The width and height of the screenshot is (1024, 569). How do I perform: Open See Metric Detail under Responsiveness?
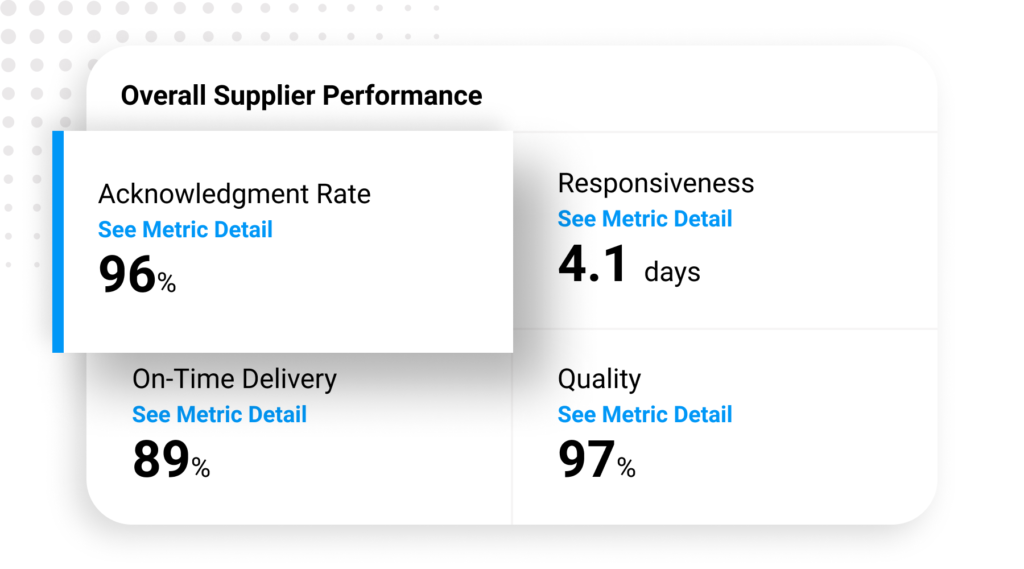pyautogui.click(x=645, y=219)
